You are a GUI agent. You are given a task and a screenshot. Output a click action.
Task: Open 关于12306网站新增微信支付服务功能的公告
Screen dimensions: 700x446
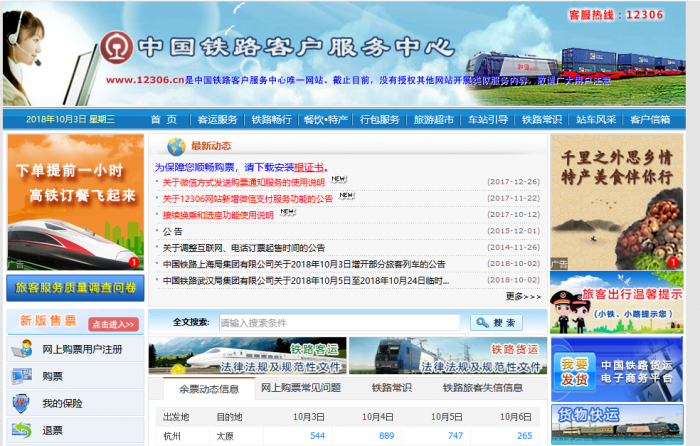(247, 199)
